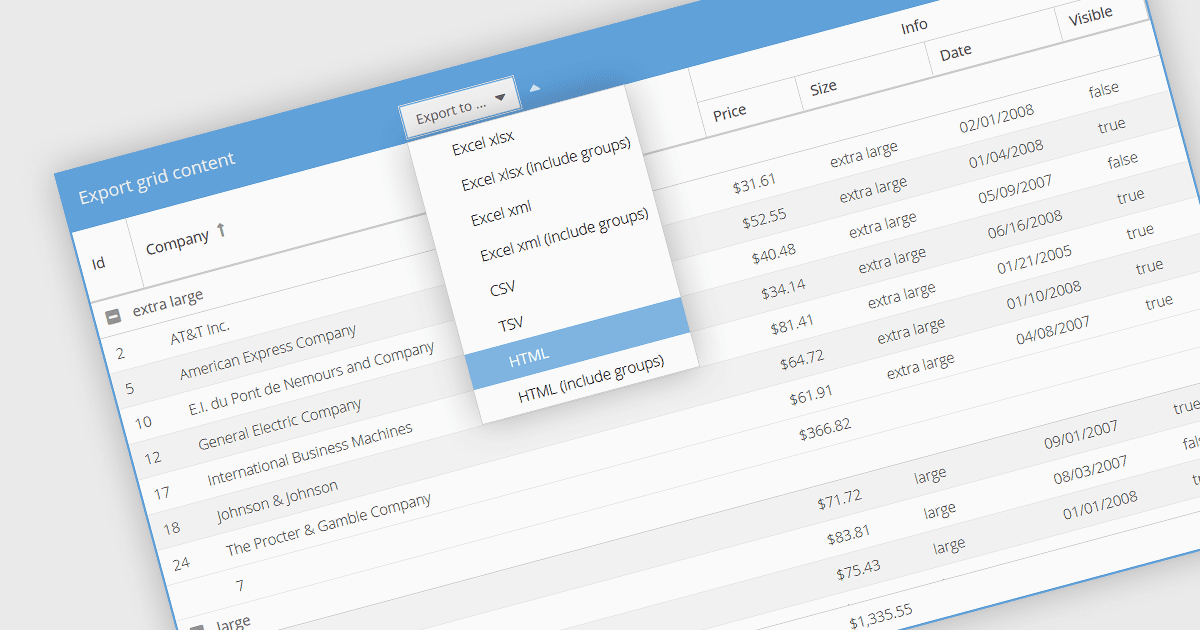Image resolution: width=1200 pixels, height=630 pixels.
Task: Click the Id cell showing 17
Action: 162,492
